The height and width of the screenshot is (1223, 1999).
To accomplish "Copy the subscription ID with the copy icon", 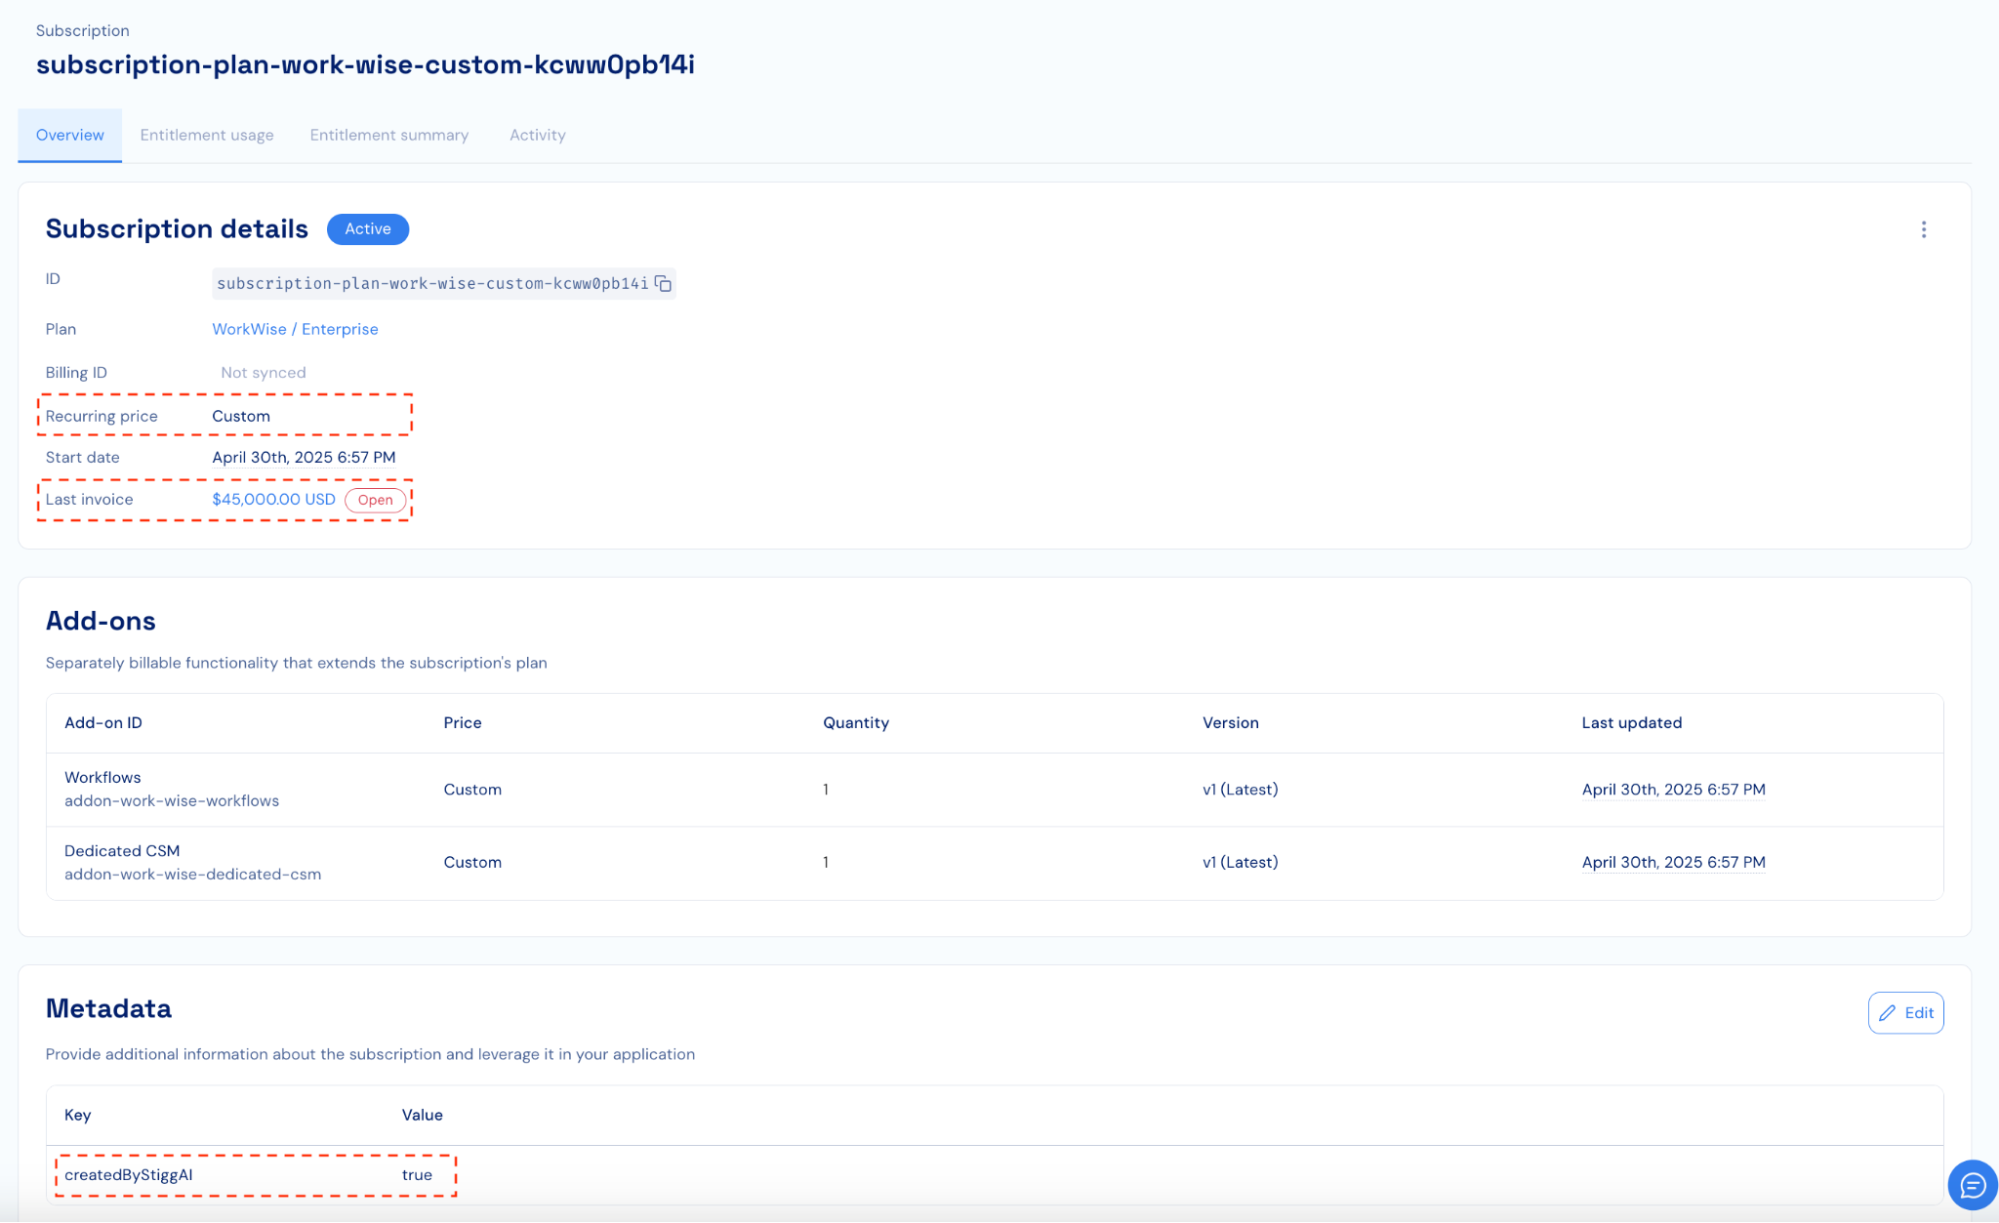I will tap(663, 284).
